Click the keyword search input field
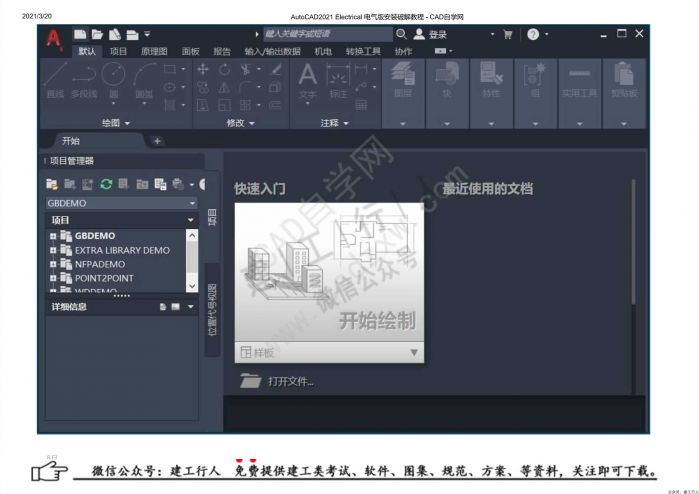This screenshot has height=494, width=699. pyautogui.click(x=328, y=34)
